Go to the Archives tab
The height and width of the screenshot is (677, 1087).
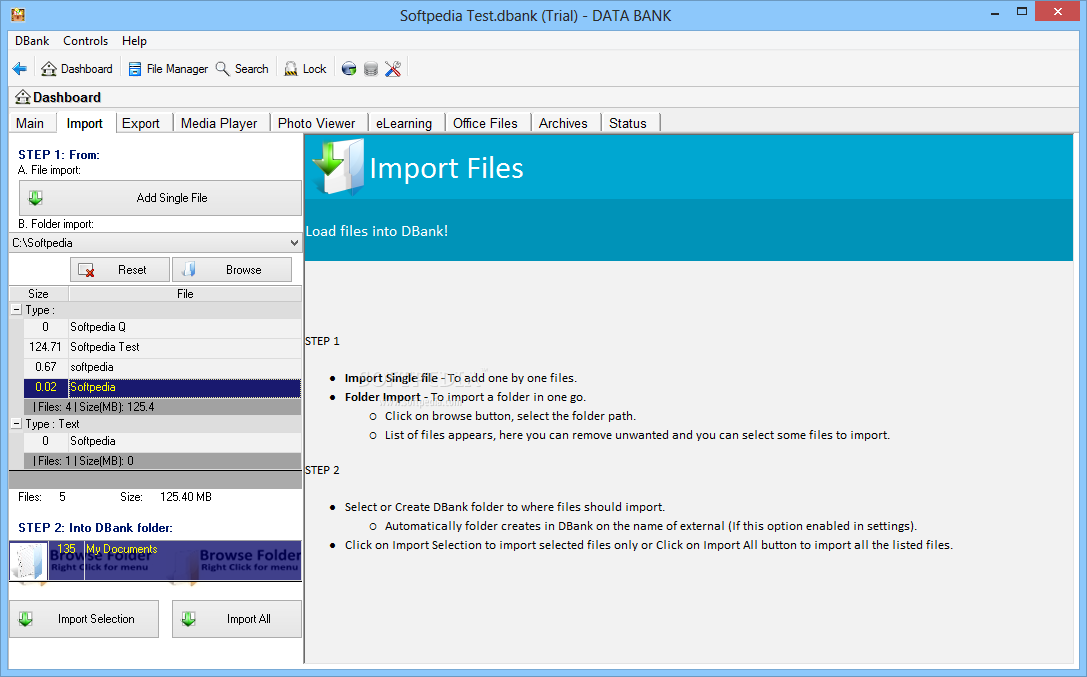[563, 123]
